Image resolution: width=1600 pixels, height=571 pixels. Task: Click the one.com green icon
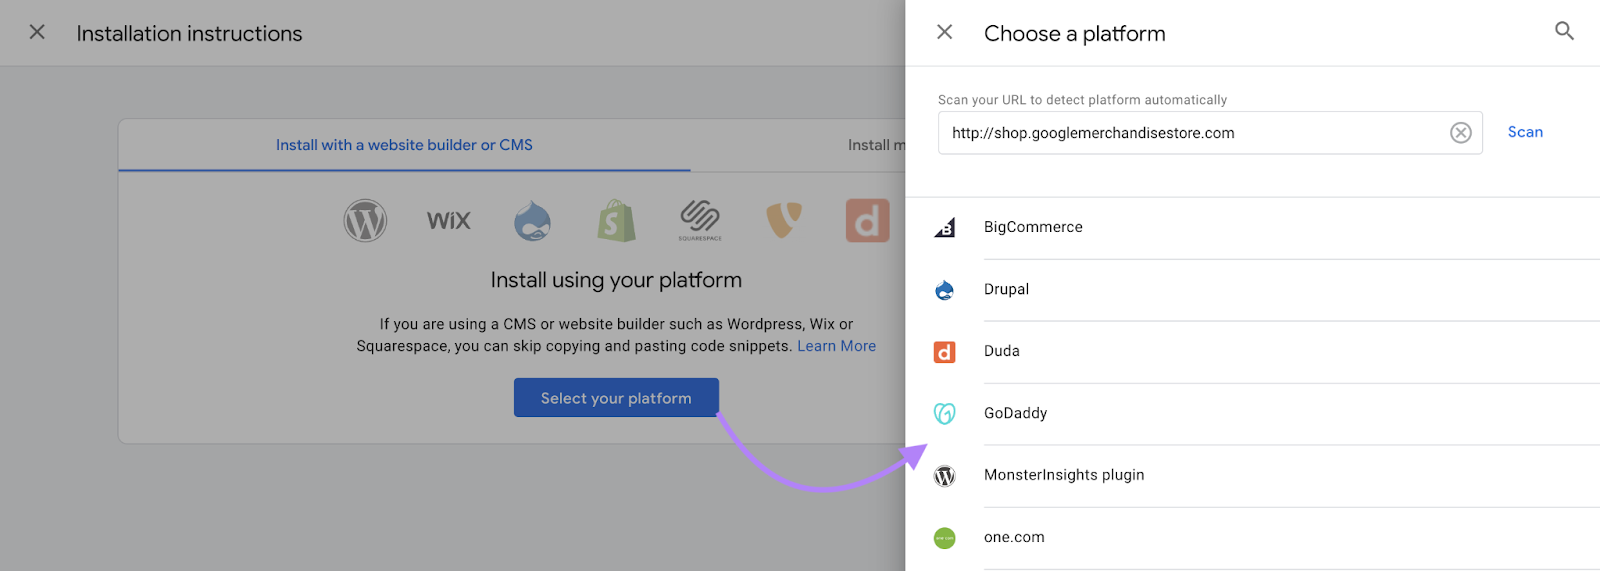pyautogui.click(x=944, y=538)
